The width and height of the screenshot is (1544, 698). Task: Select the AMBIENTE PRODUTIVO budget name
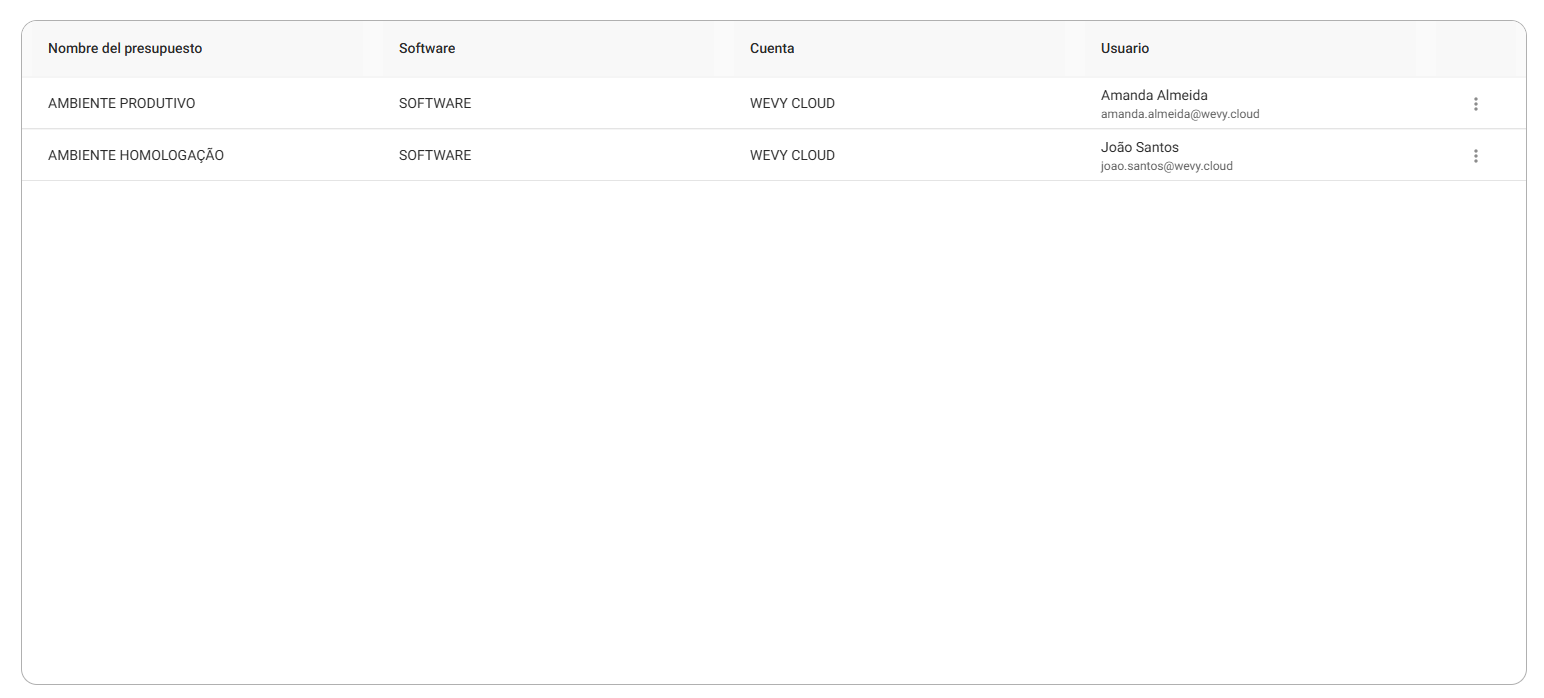(x=122, y=103)
